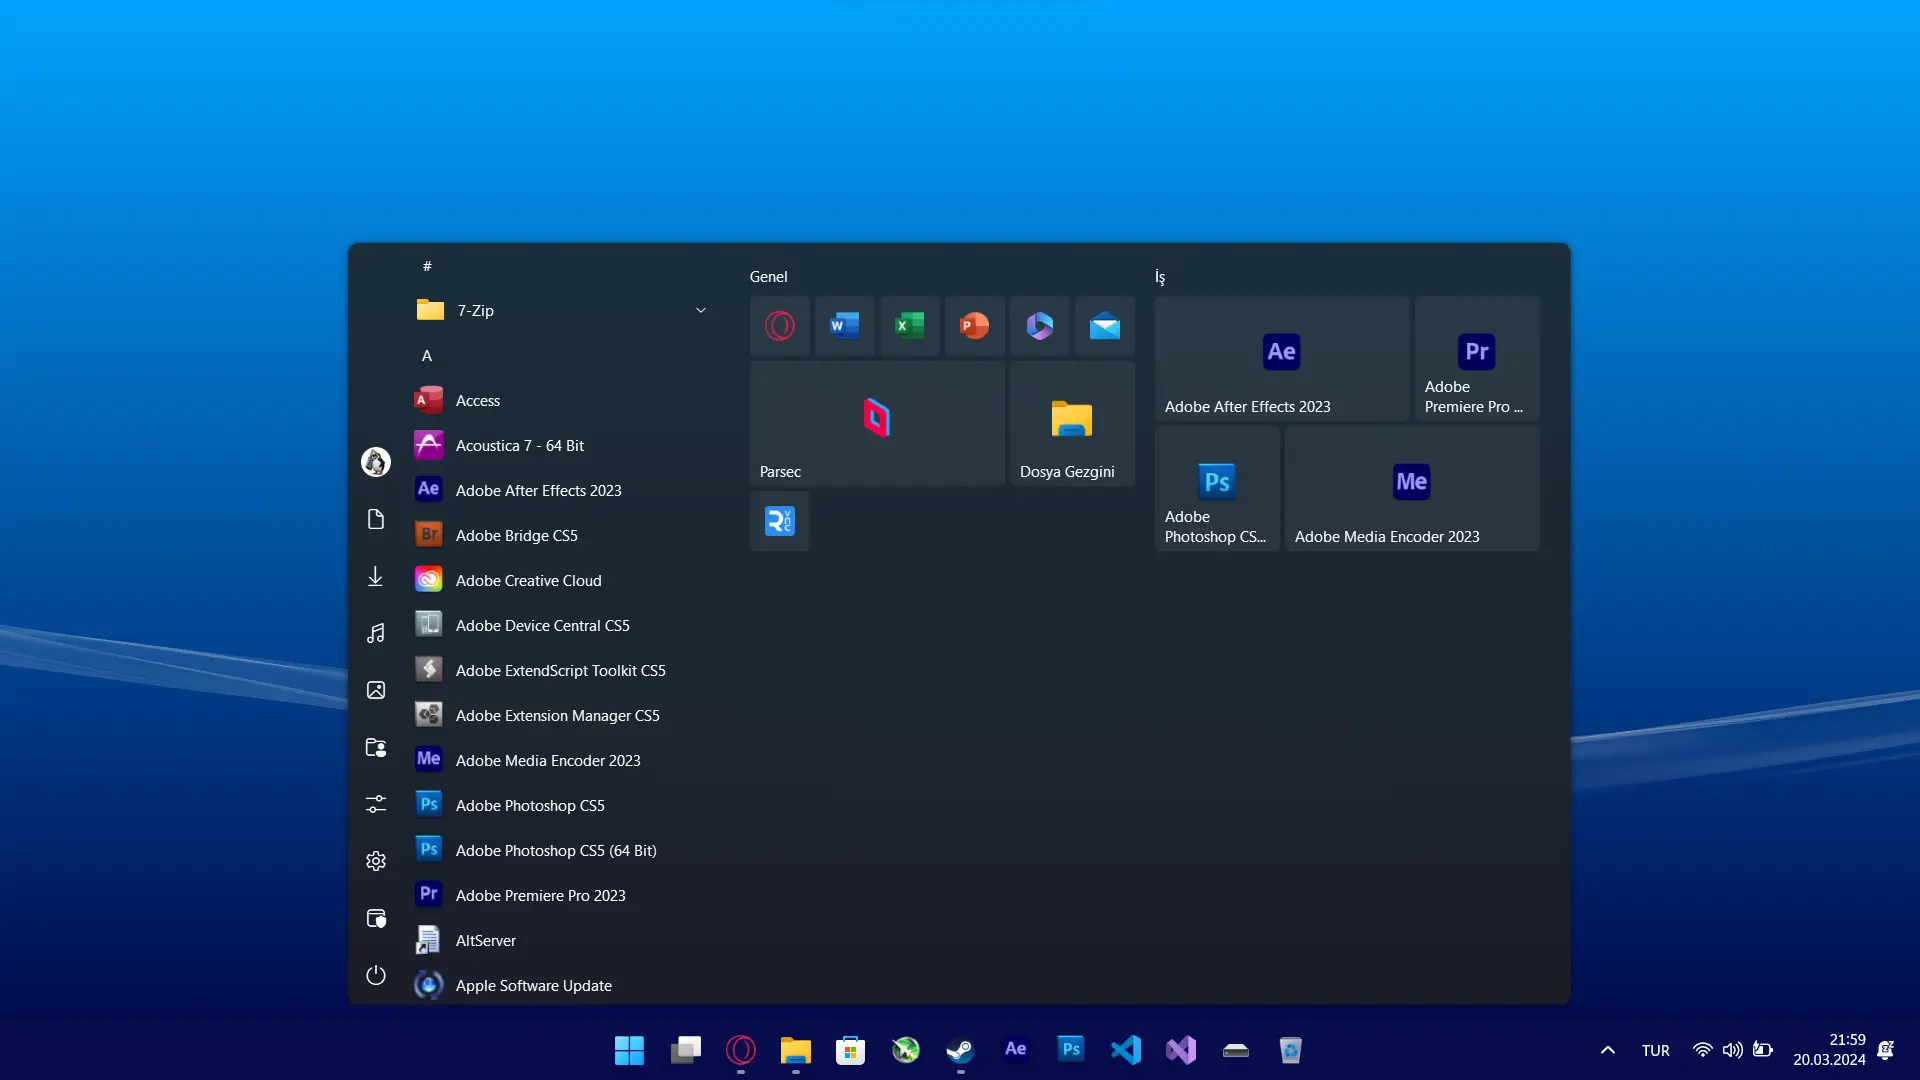Open Adobe Photoshop CS5 (64 Bit)
Image resolution: width=1920 pixels, height=1080 pixels.
point(563,850)
